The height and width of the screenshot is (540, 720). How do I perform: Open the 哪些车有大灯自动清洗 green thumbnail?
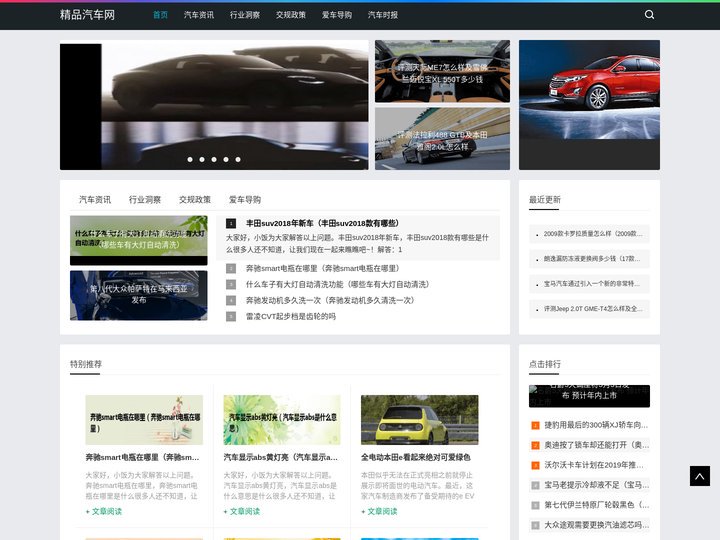click(139, 240)
